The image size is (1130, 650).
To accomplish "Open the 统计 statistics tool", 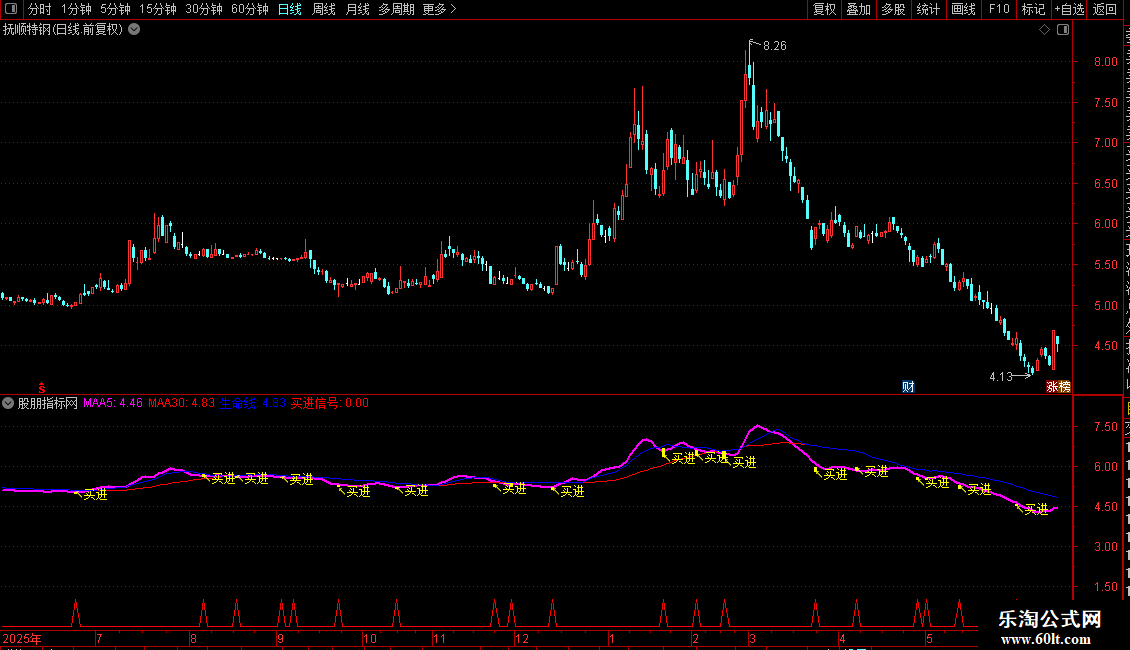I will click(x=927, y=9).
